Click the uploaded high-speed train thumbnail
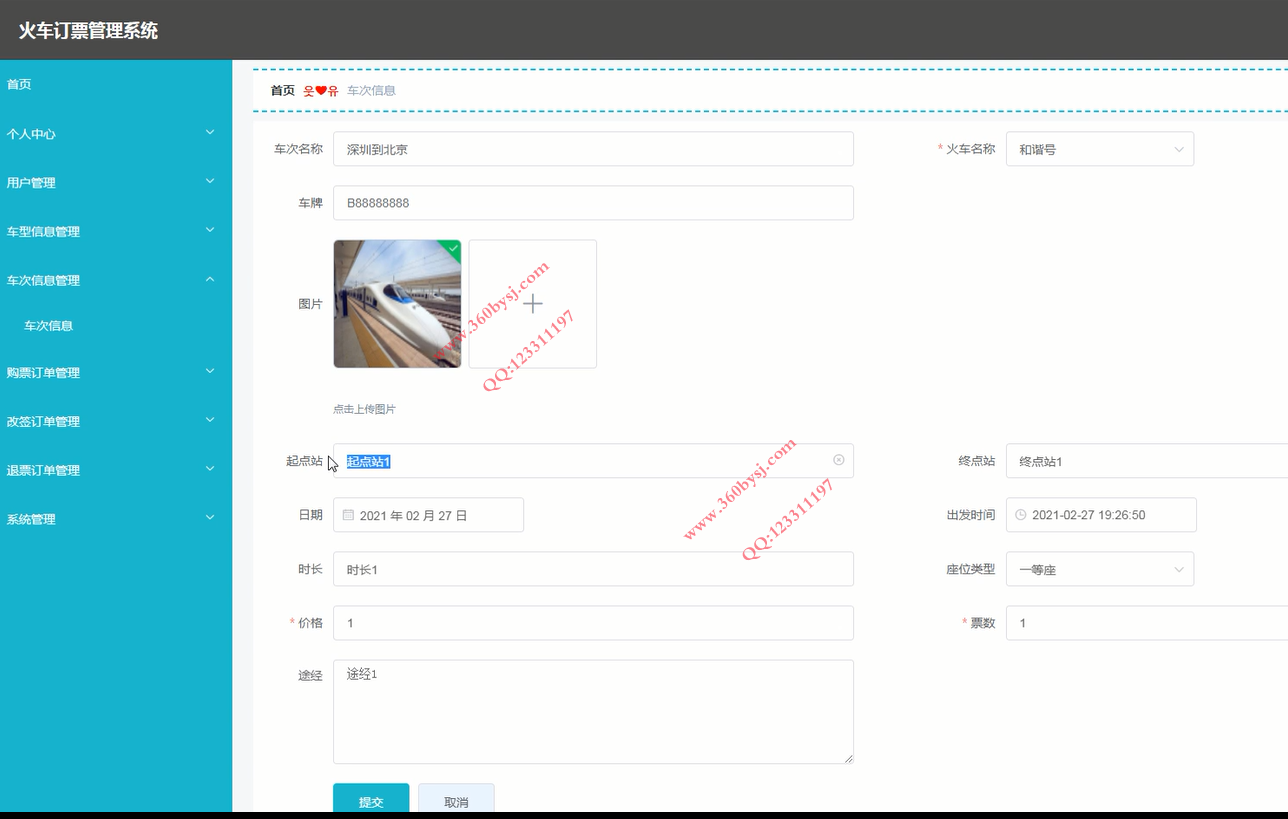 [397, 304]
